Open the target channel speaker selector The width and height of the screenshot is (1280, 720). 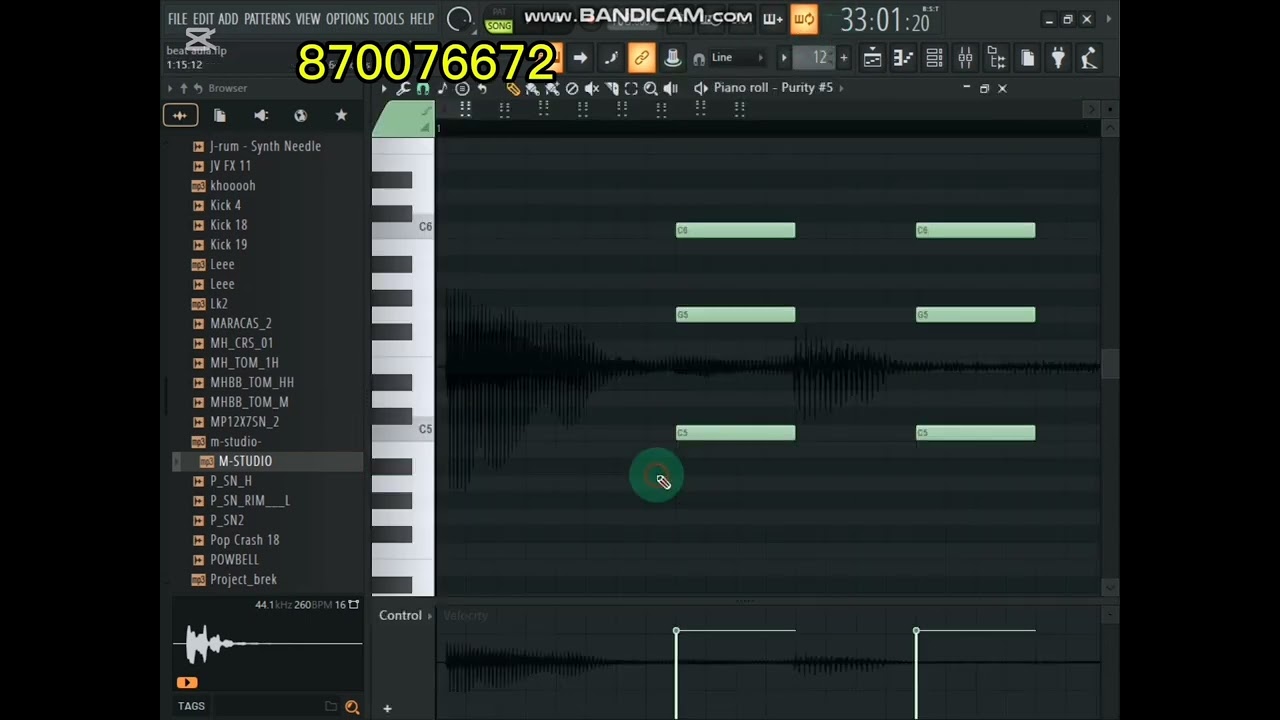click(x=701, y=89)
